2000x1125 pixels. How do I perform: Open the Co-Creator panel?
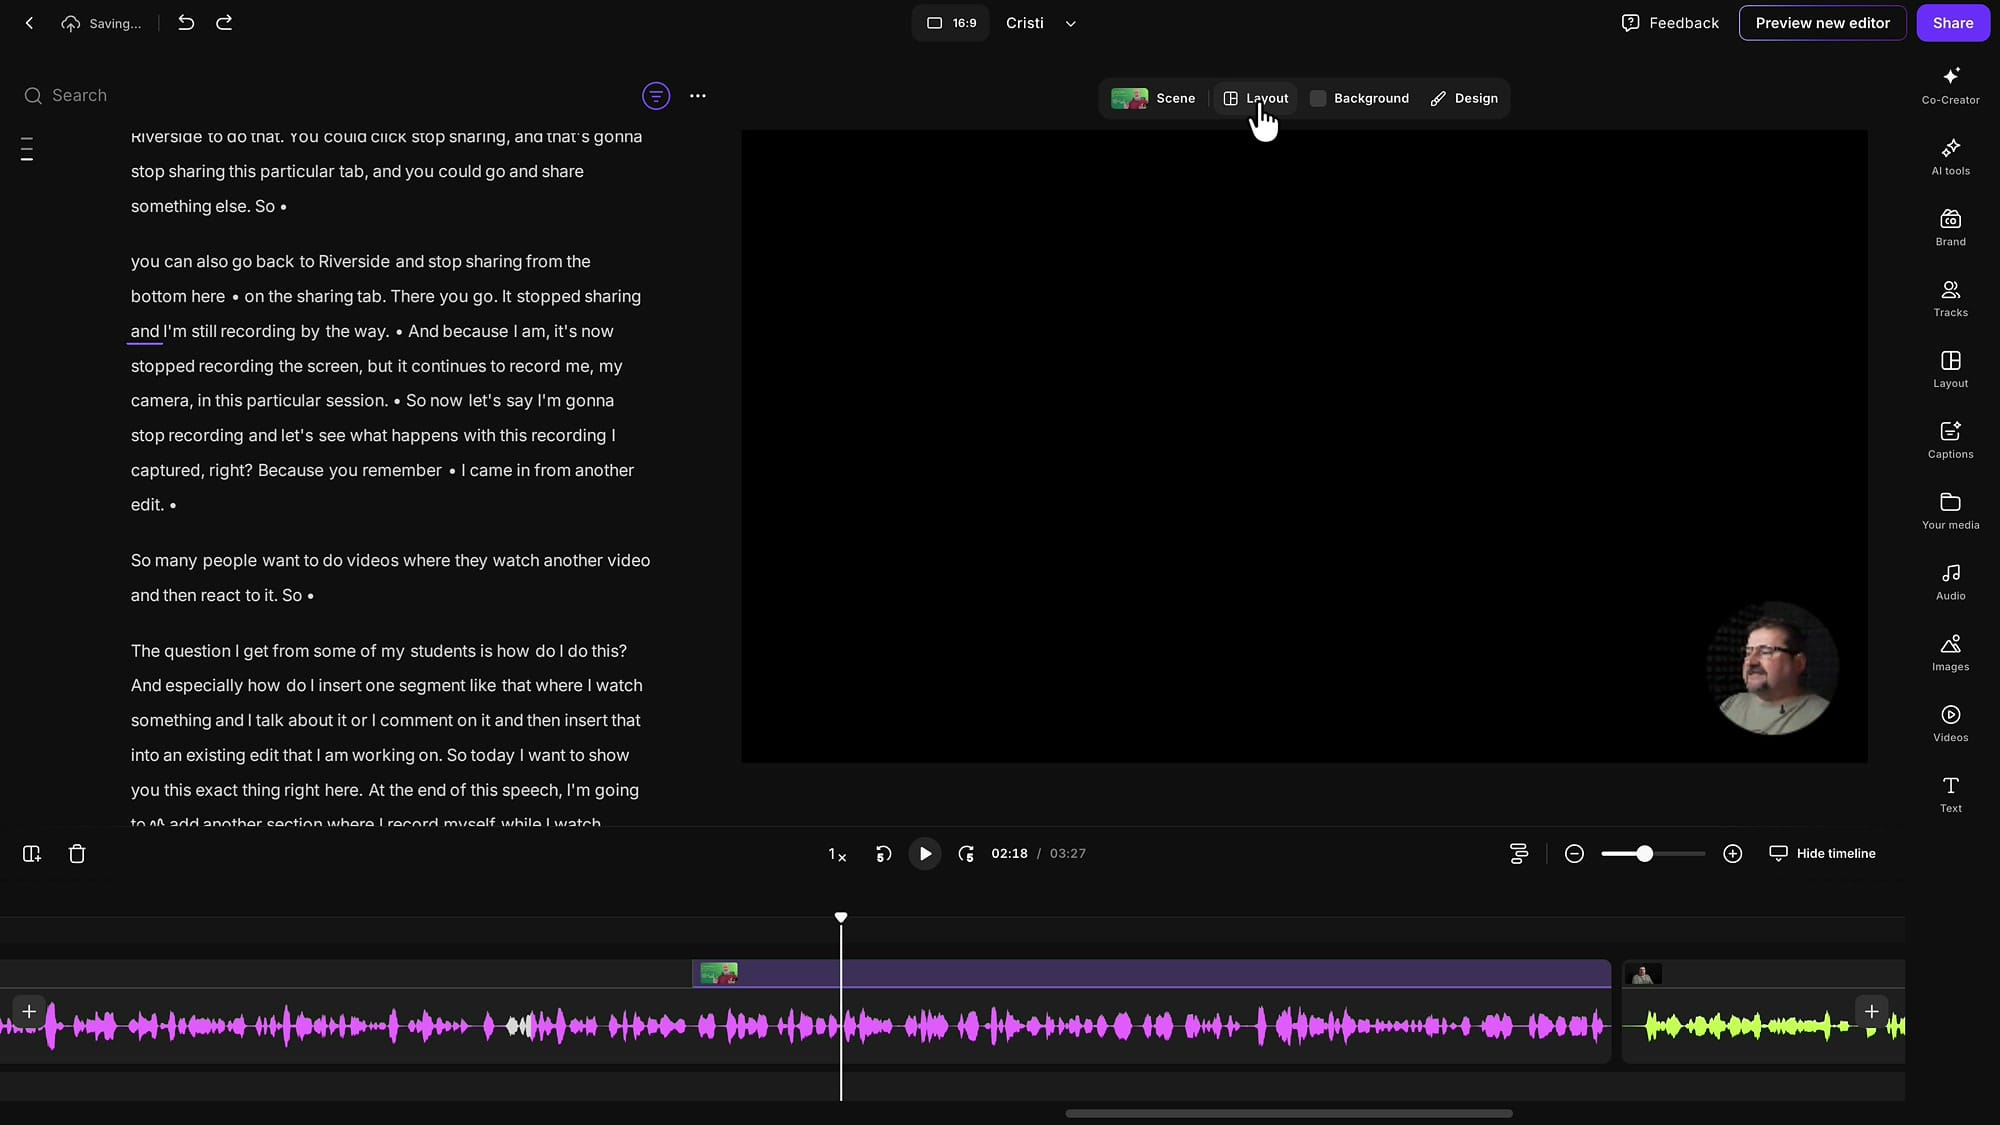(x=1950, y=86)
